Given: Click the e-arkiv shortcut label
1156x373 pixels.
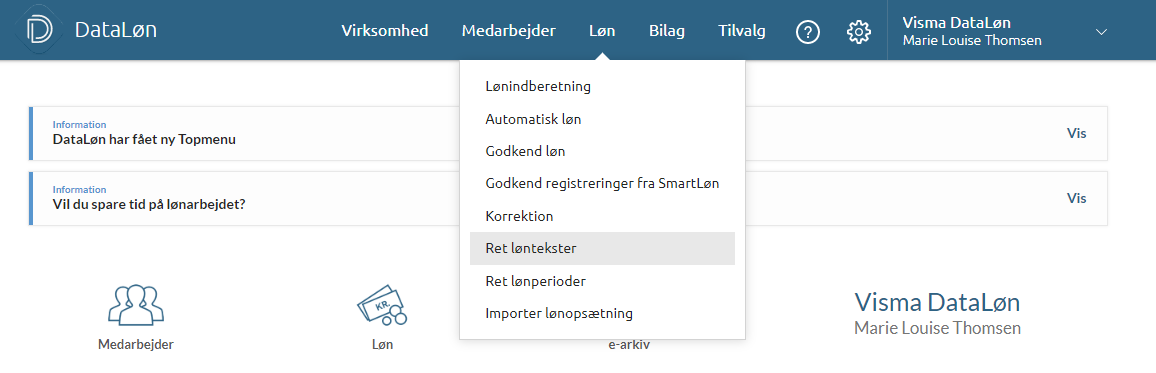Looking at the screenshot, I should coord(629,345).
